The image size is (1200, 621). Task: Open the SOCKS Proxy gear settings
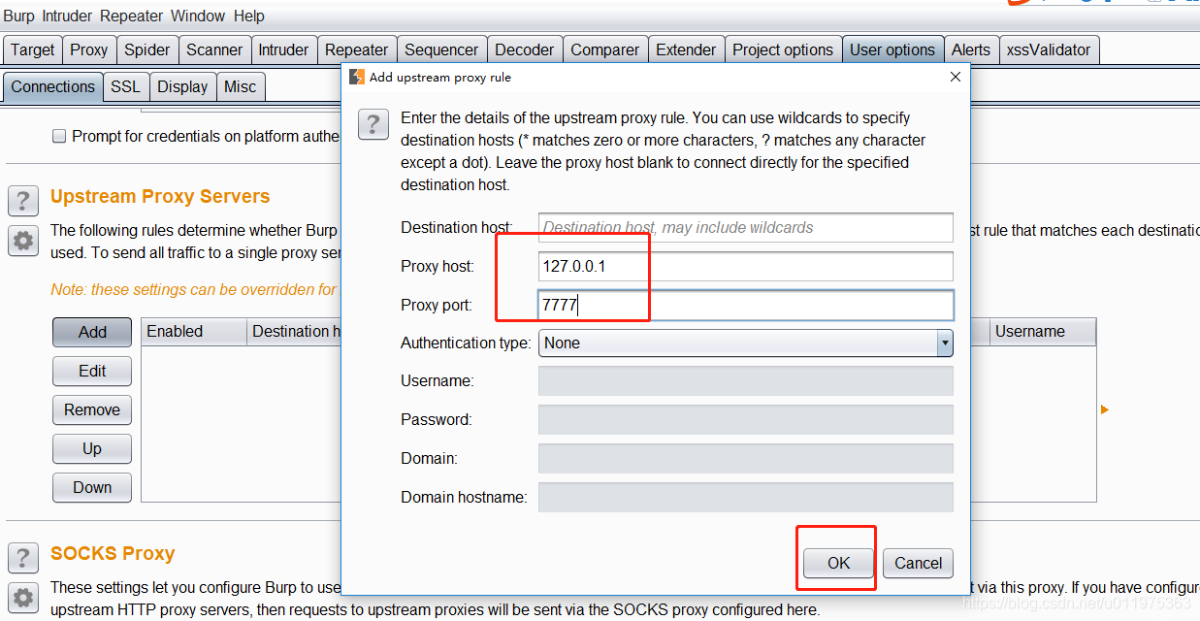23,597
